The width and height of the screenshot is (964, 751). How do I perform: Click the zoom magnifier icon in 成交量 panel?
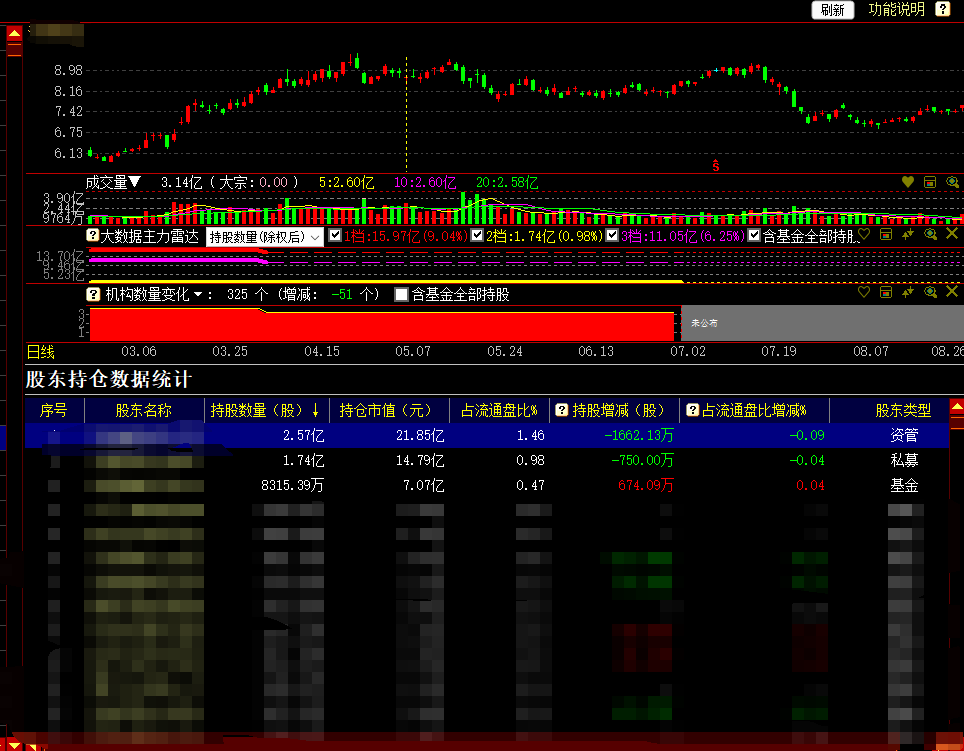[951, 182]
